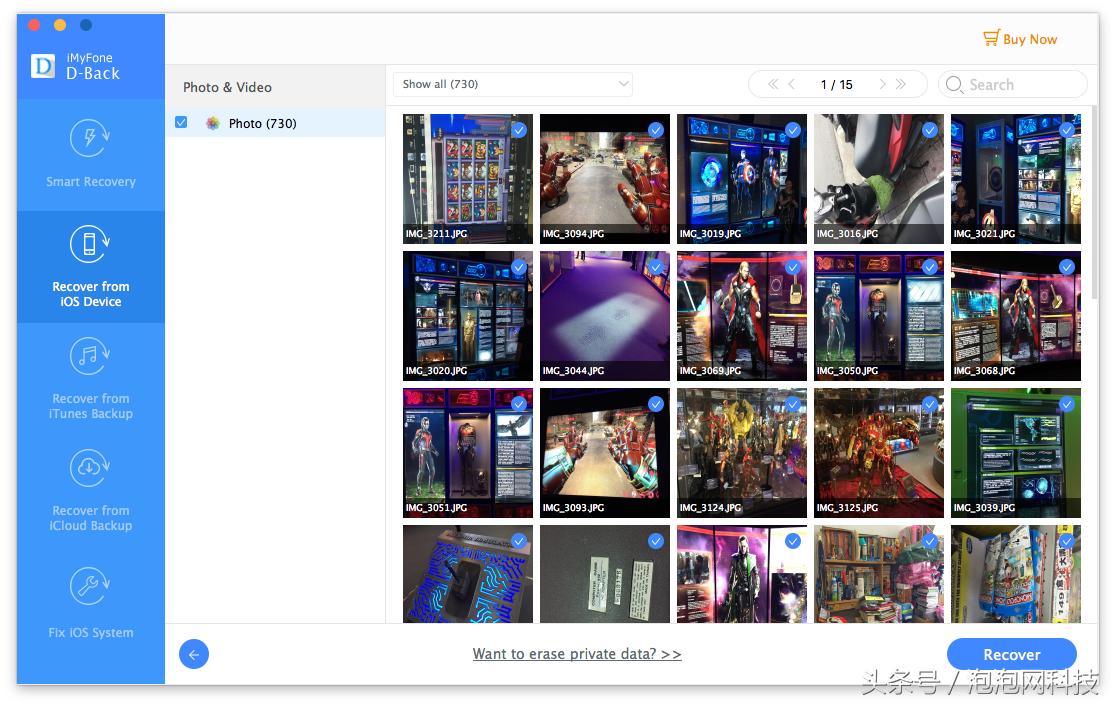Click the Photo & Video panel header

tap(227, 88)
